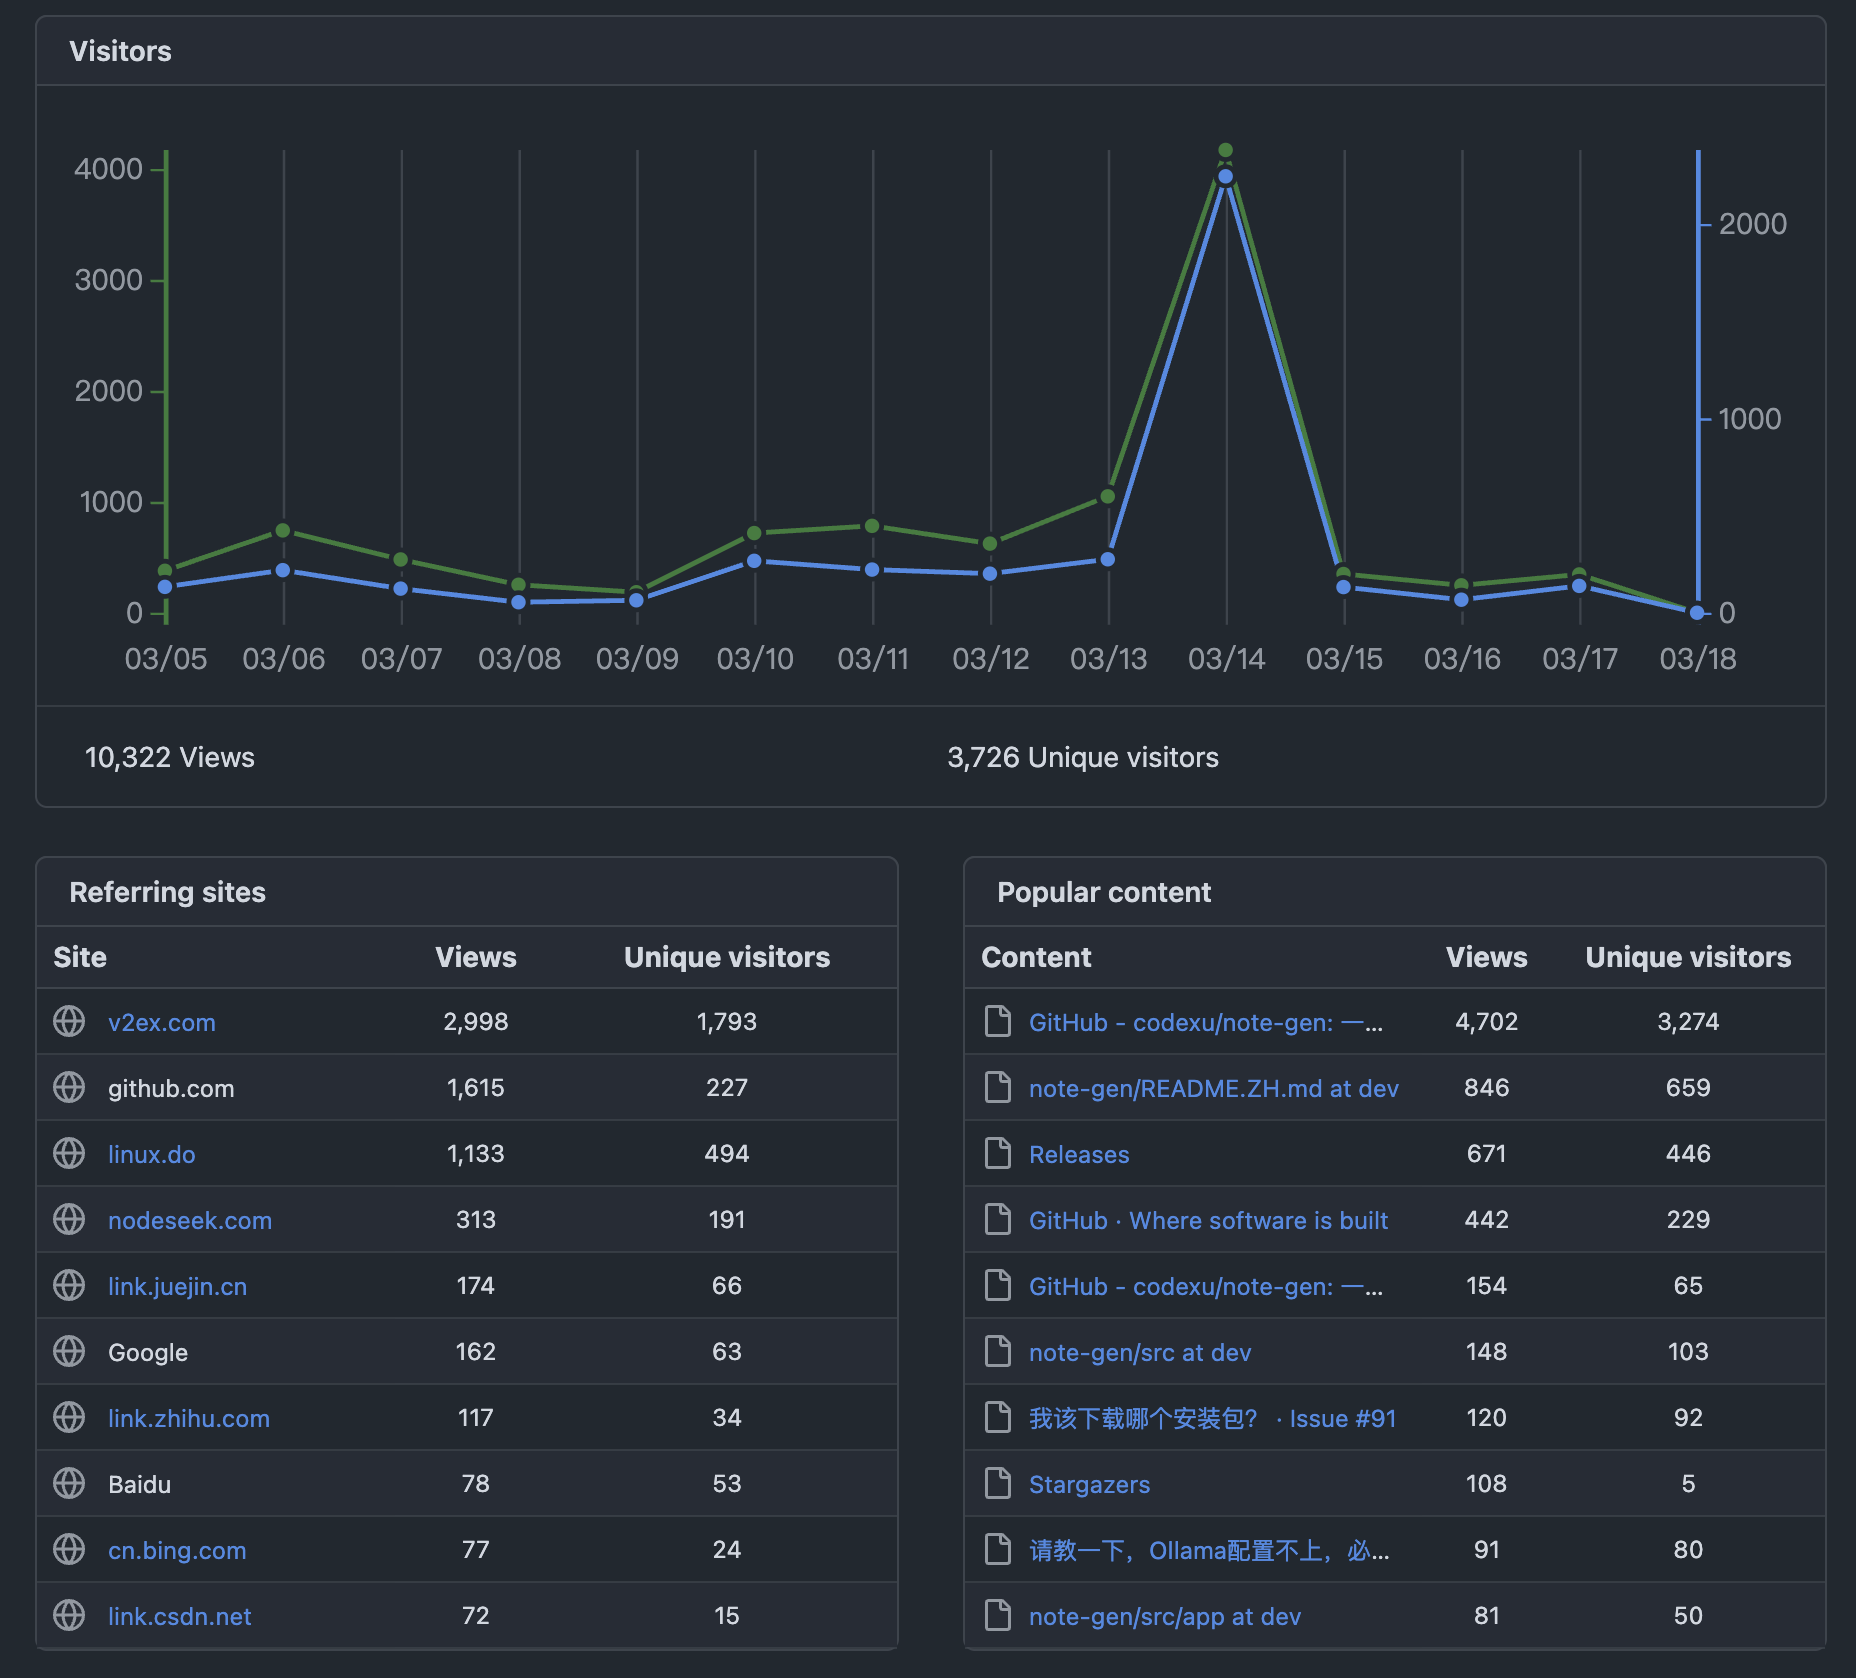1856x1678 pixels.
Task: Click the globe icon beside v2ex.com
Action: [69, 1021]
